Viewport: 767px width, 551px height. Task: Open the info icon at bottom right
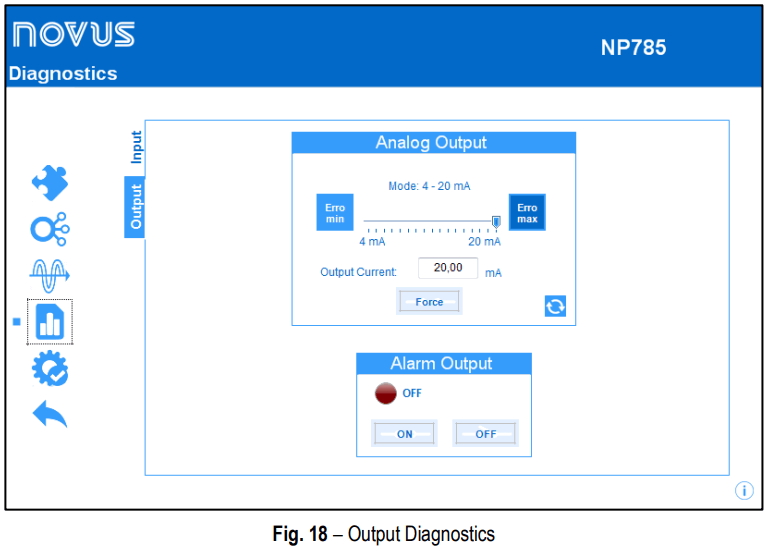[744, 490]
